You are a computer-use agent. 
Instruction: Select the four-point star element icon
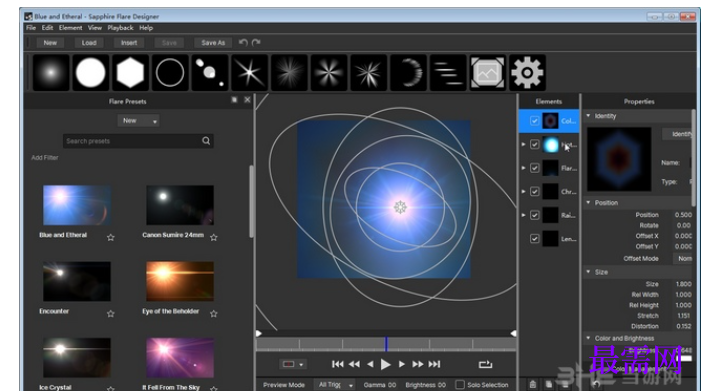(249, 72)
